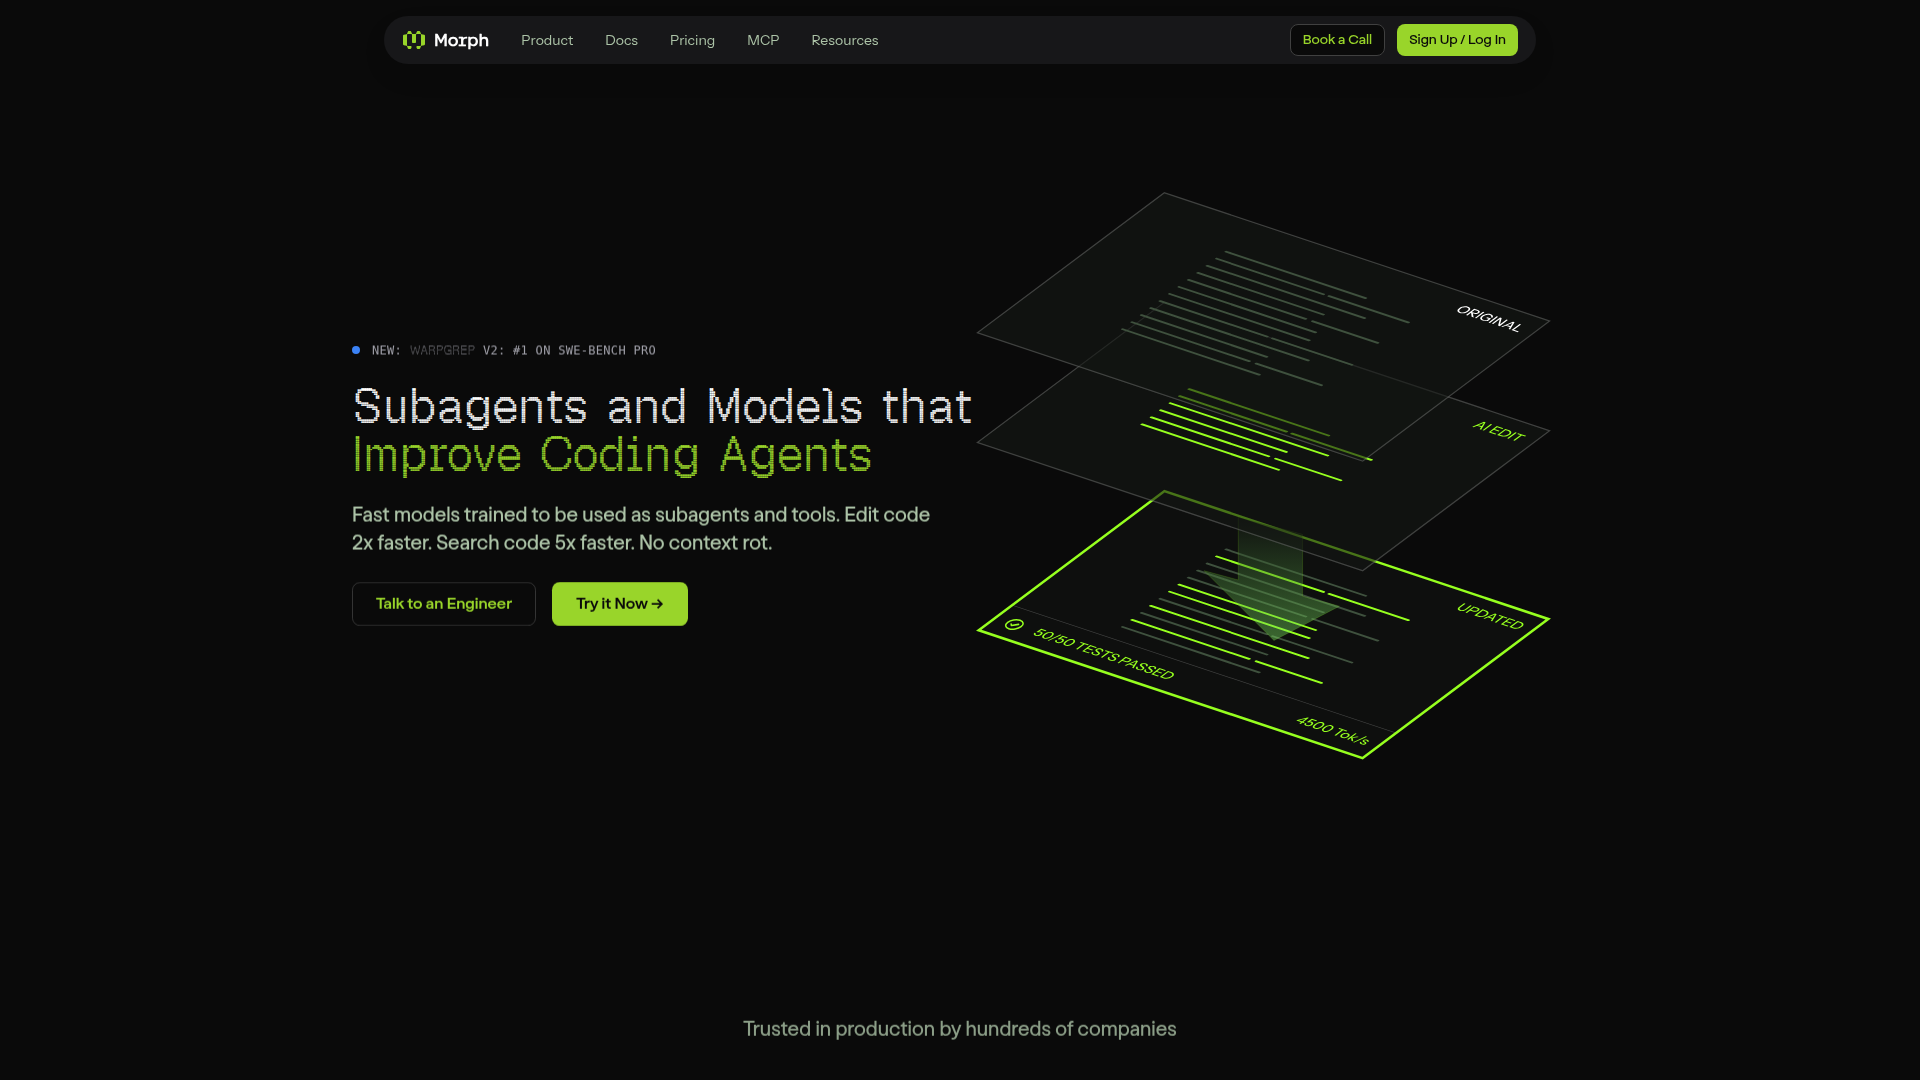Screen dimensions: 1920x1080
Task: Navigate to the MCP page
Action: coord(762,40)
